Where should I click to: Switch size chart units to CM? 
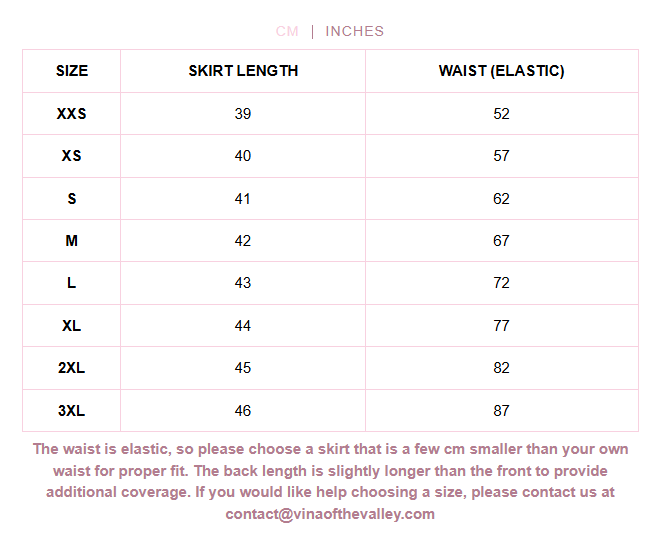click(287, 31)
